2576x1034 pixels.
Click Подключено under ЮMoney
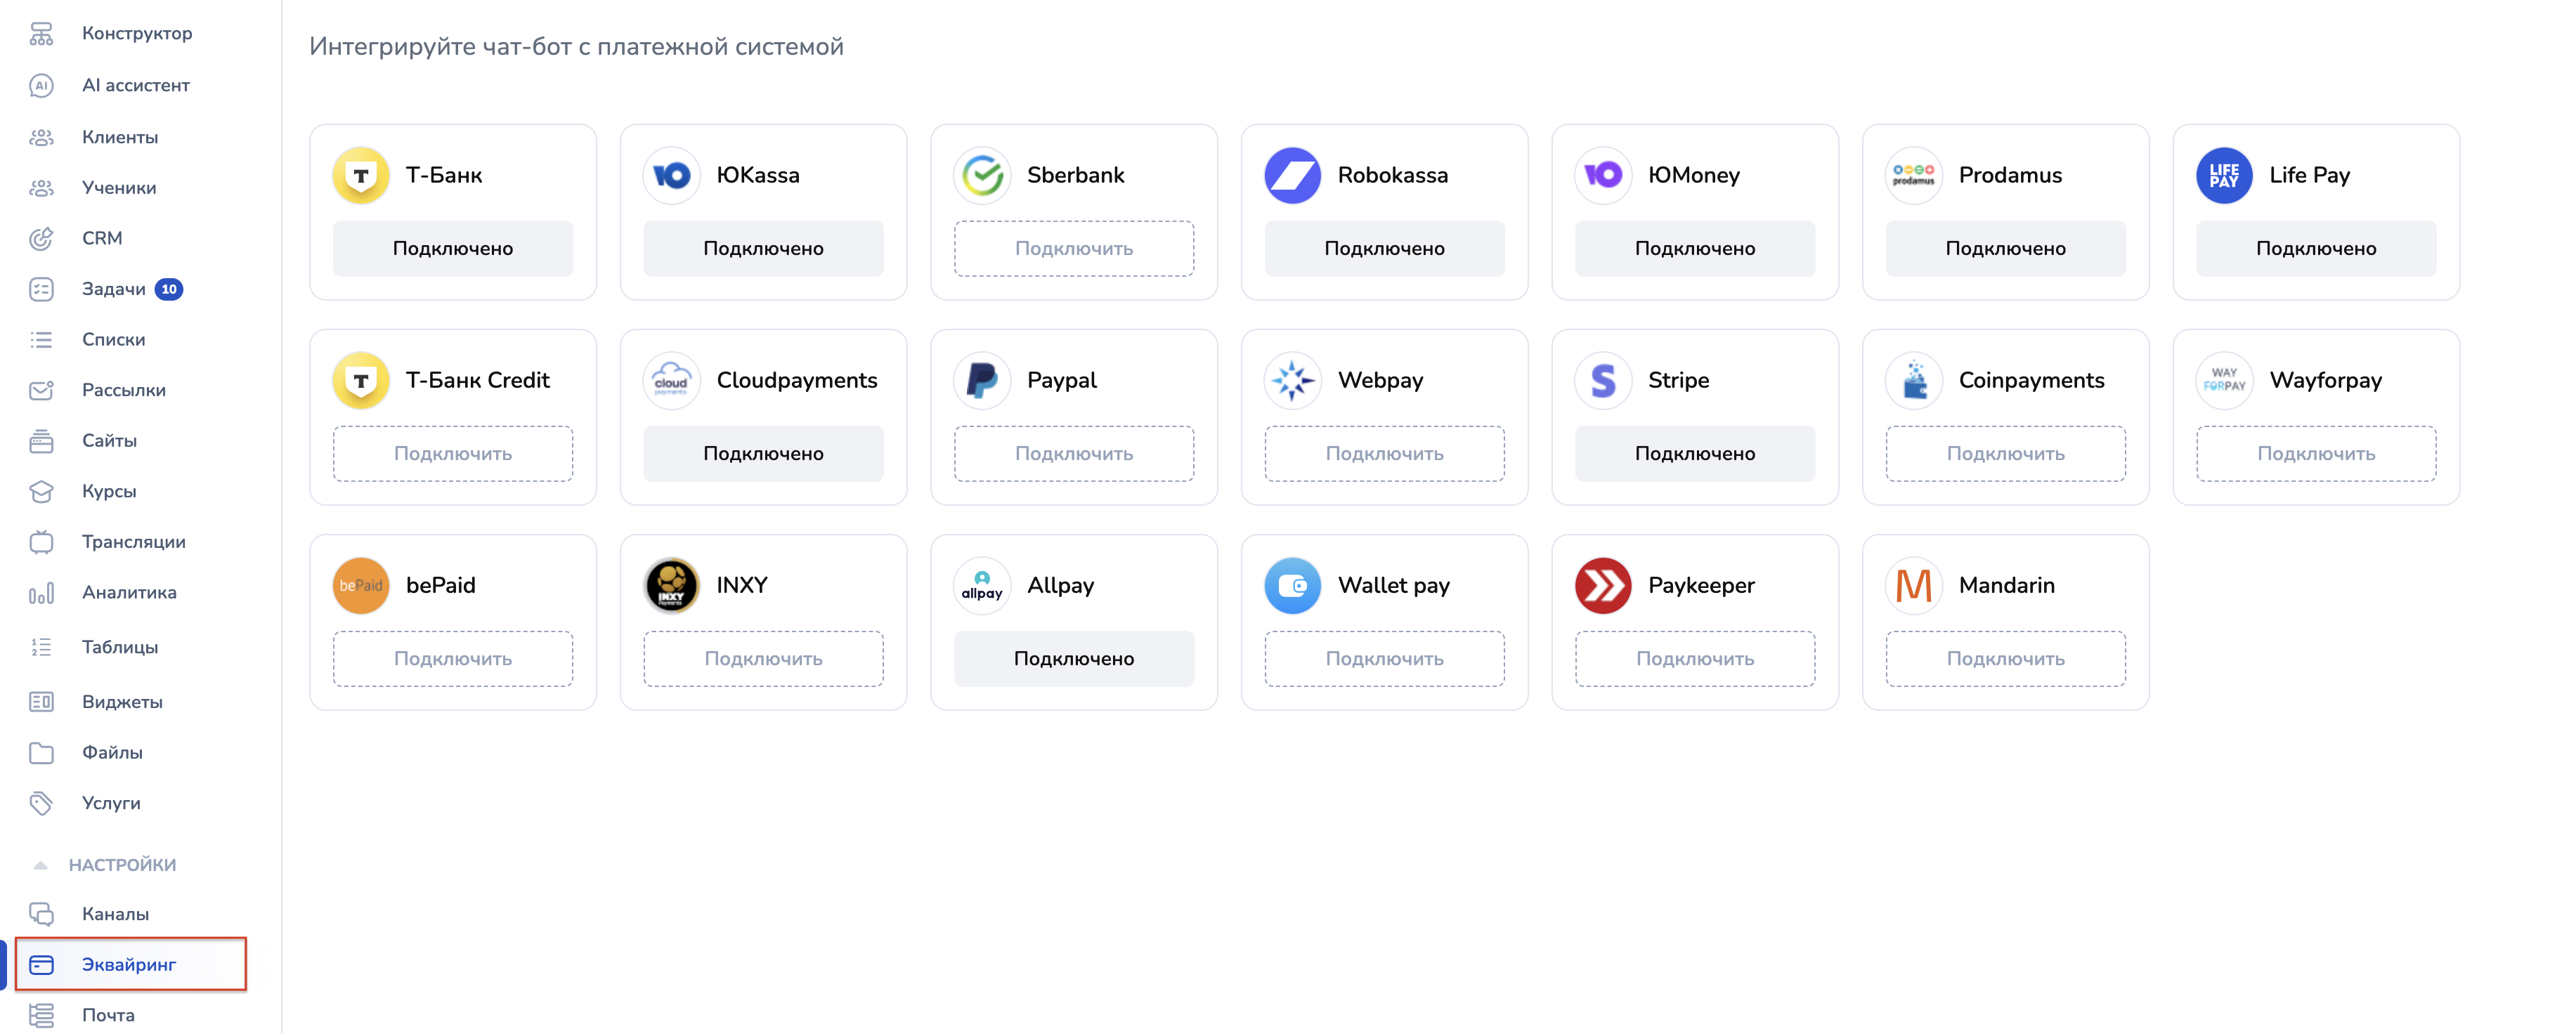coord(1695,249)
